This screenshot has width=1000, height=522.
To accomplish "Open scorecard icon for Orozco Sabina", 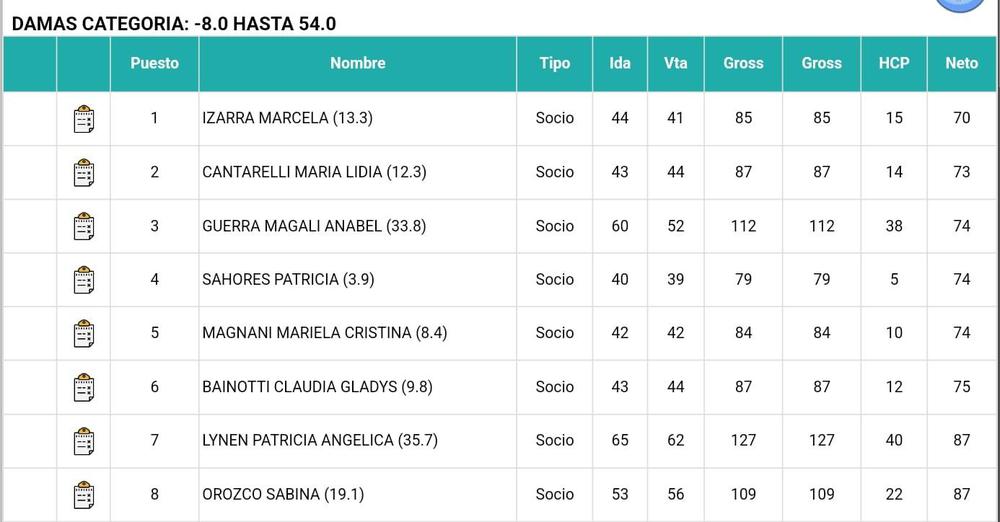I will tap(84, 495).
